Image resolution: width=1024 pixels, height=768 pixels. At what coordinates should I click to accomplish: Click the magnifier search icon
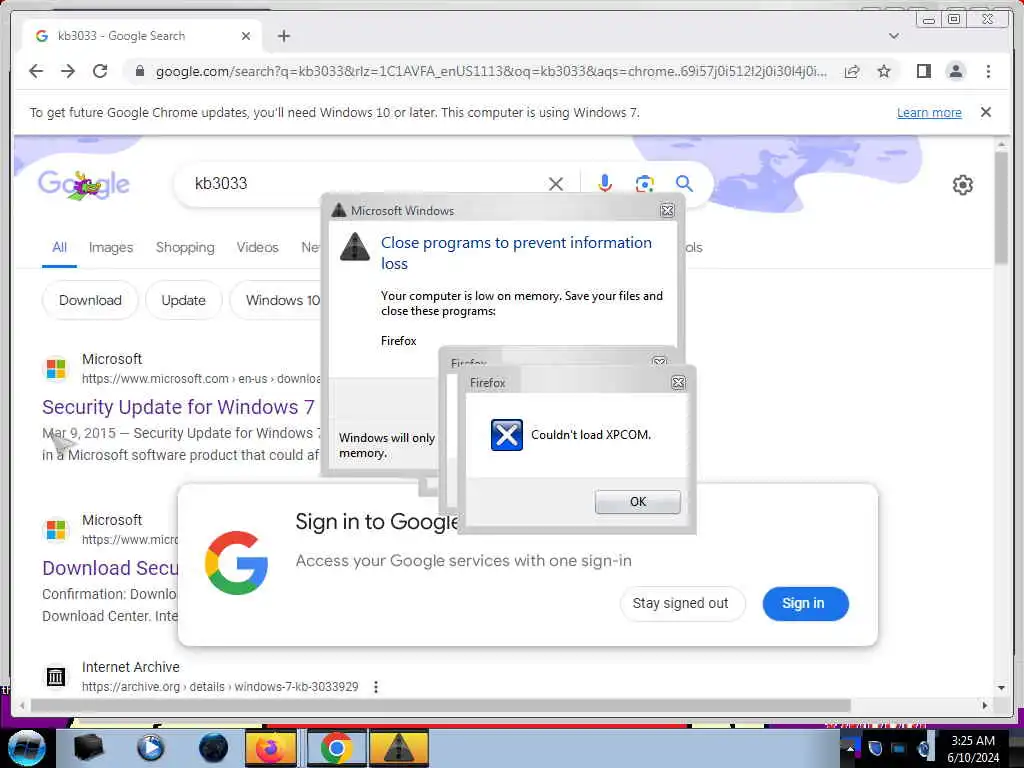click(x=684, y=184)
